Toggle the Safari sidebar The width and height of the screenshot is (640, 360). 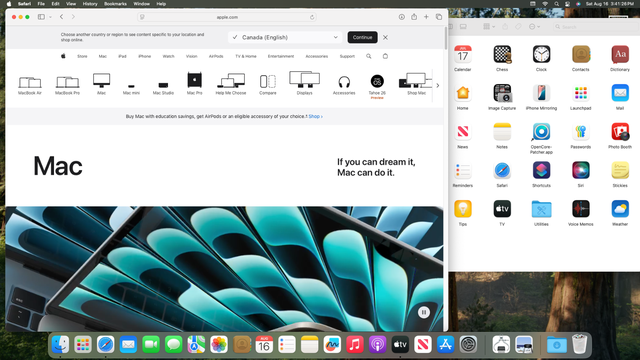point(41,17)
